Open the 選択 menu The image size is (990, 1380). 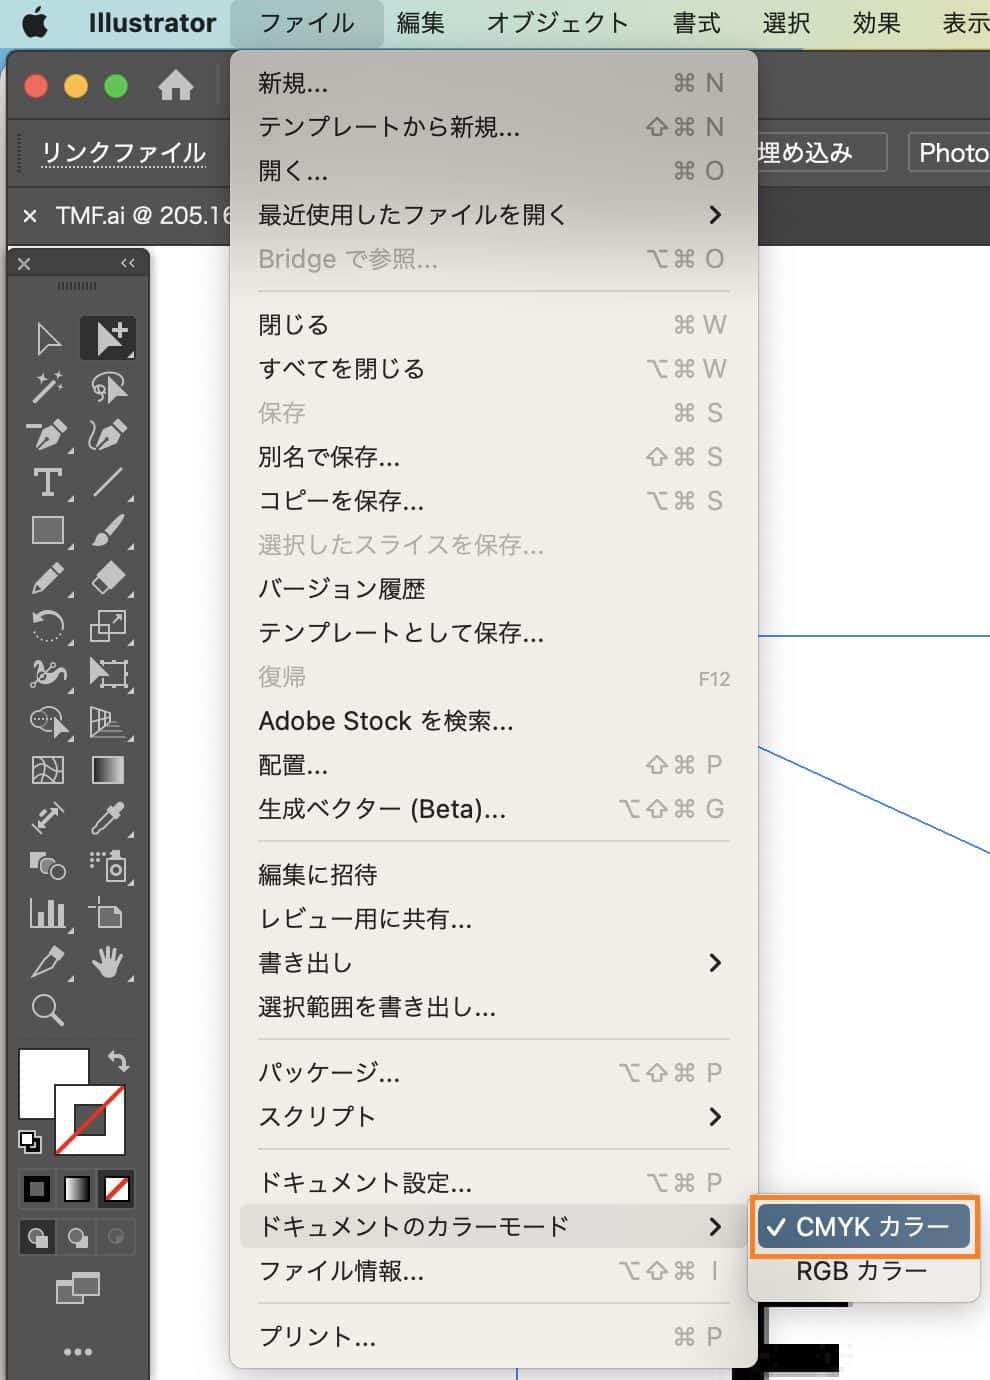787,23
